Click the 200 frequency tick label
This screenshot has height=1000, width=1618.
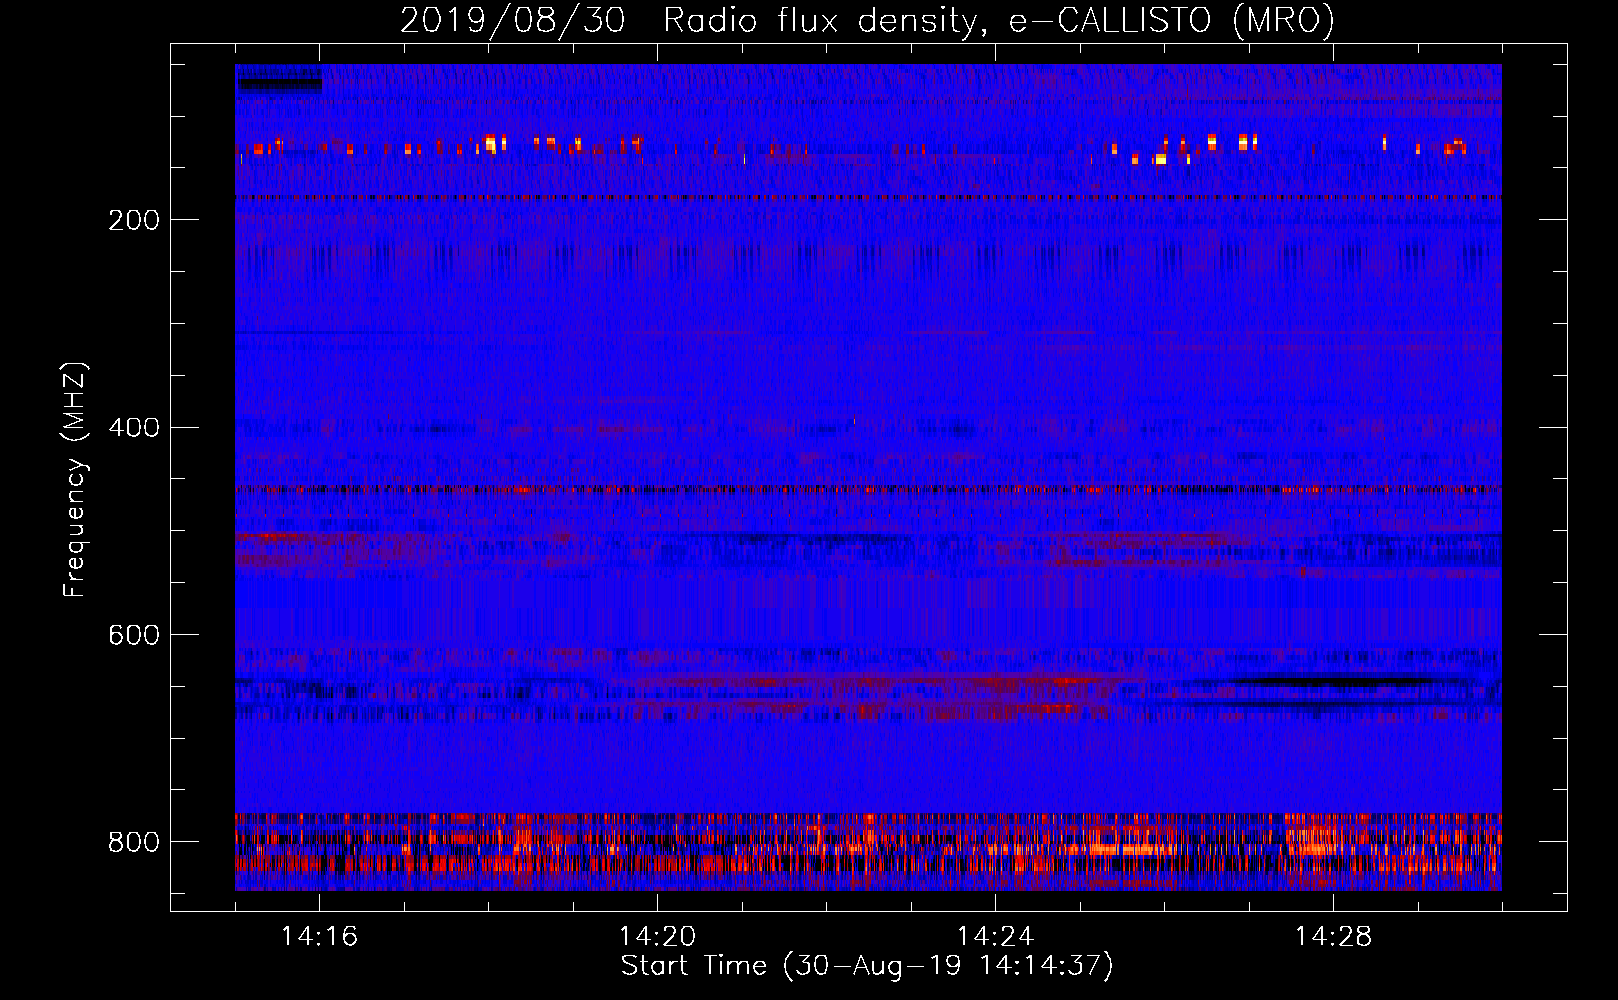134,220
